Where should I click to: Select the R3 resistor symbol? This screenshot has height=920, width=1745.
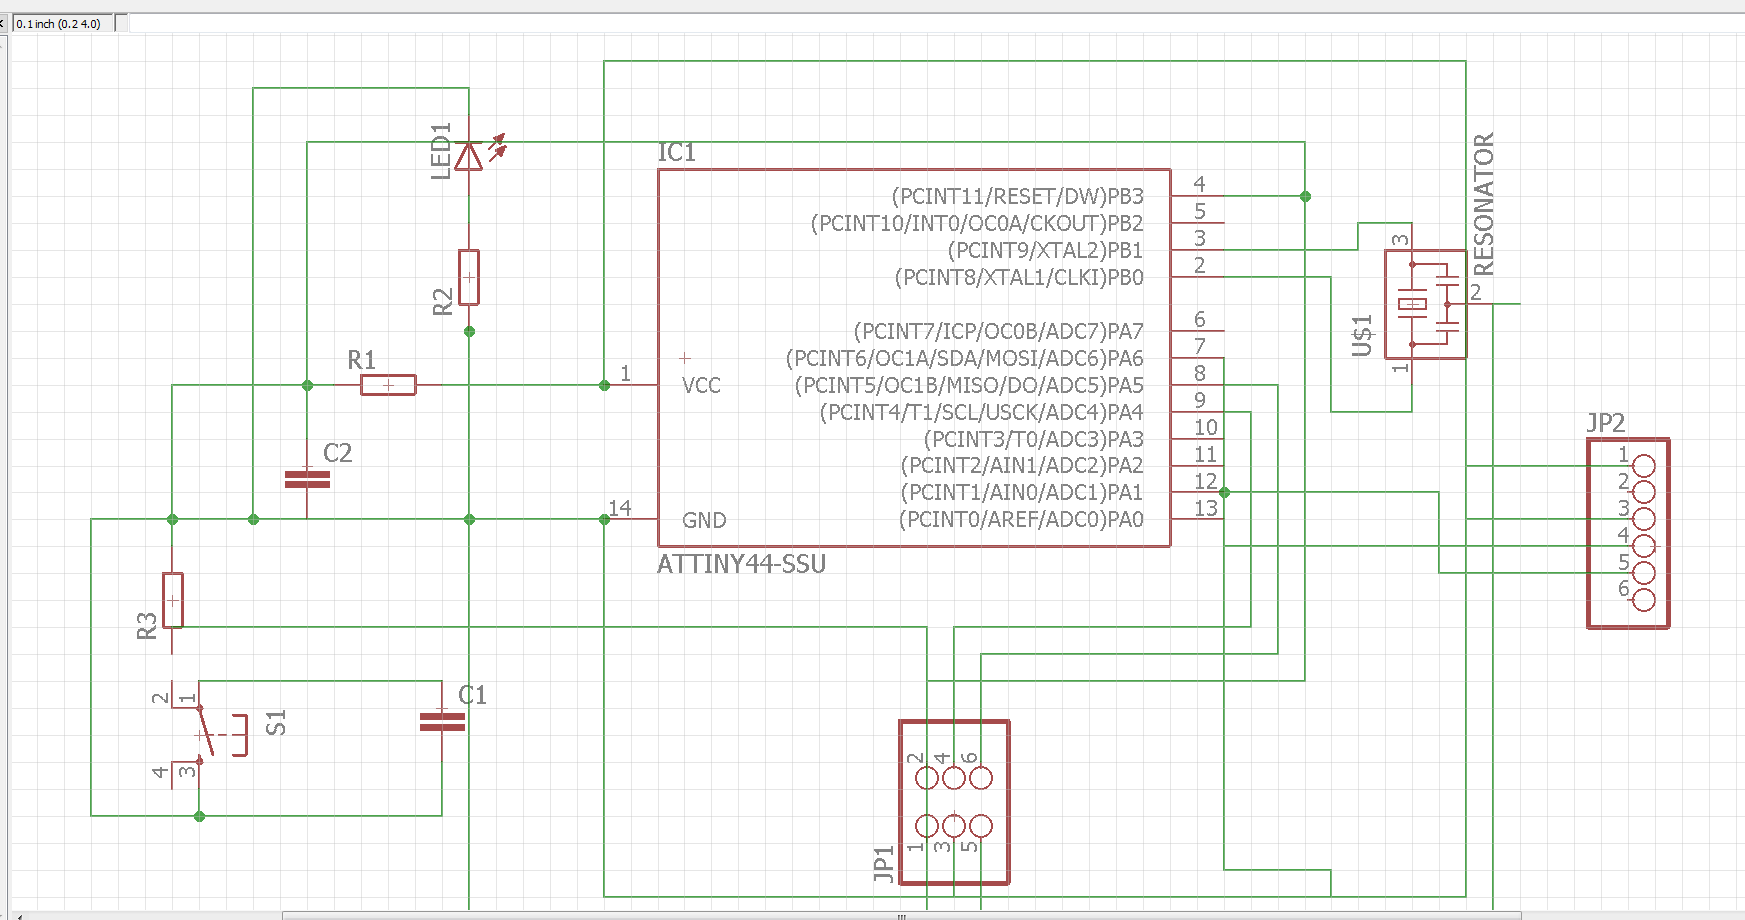(x=172, y=600)
